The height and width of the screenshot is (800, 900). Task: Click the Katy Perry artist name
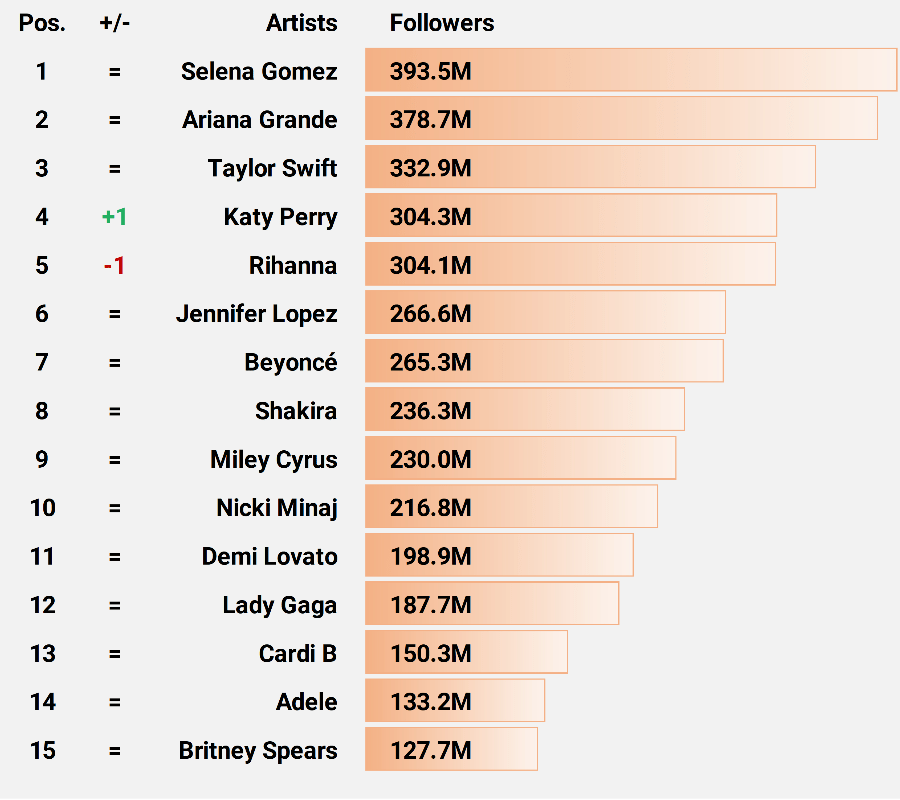click(280, 217)
